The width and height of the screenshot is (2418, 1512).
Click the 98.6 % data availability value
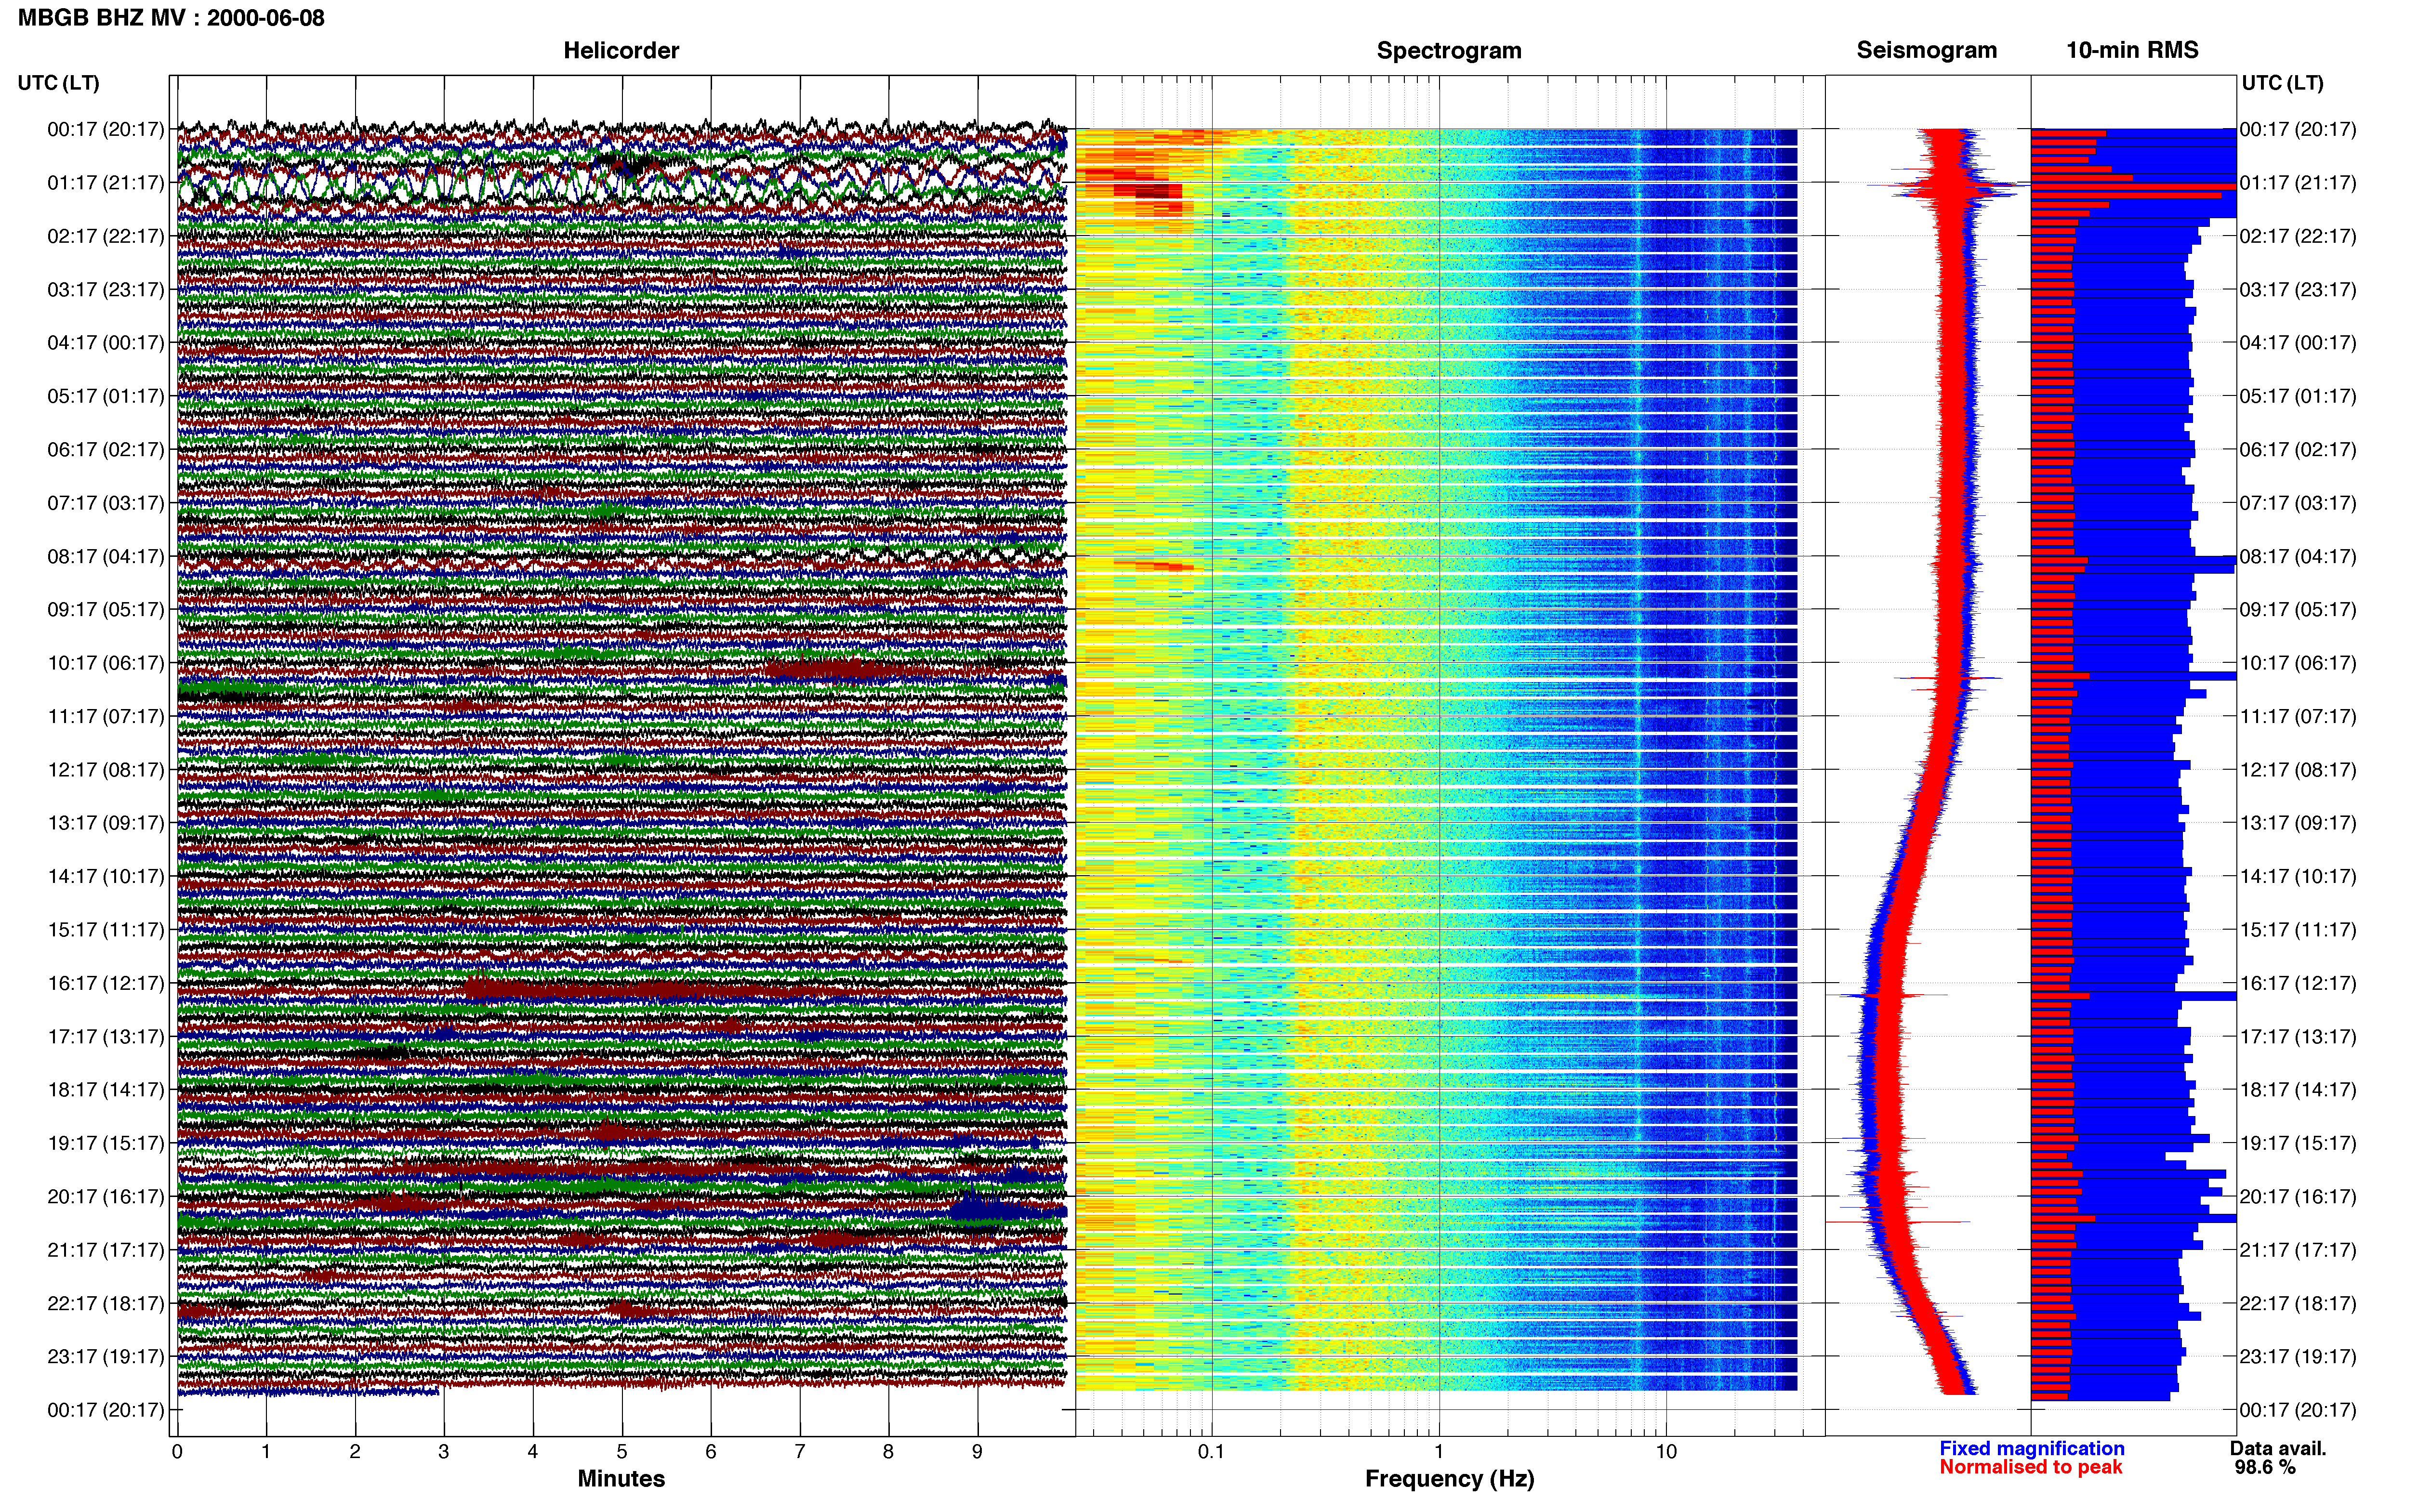[2265, 1467]
